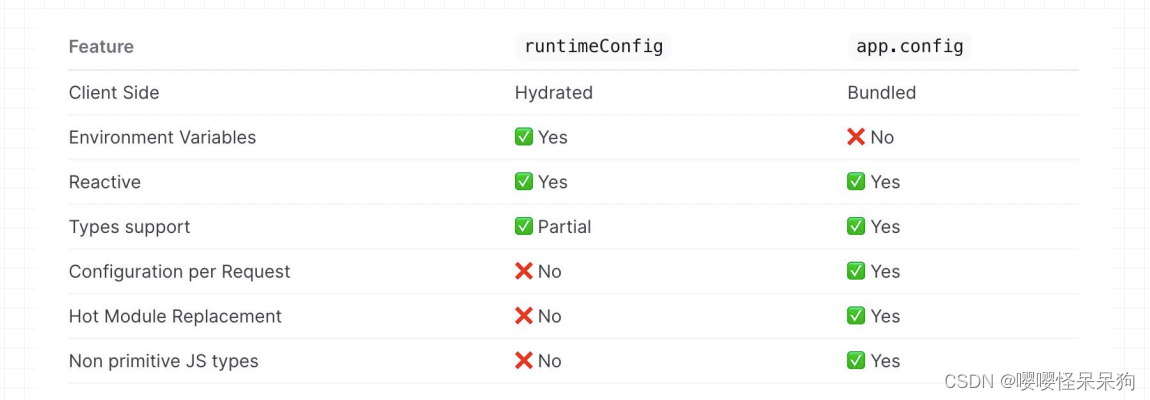Click green check for app.config Configuration per Request
1150x400 pixels.
(x=856, y=271)
